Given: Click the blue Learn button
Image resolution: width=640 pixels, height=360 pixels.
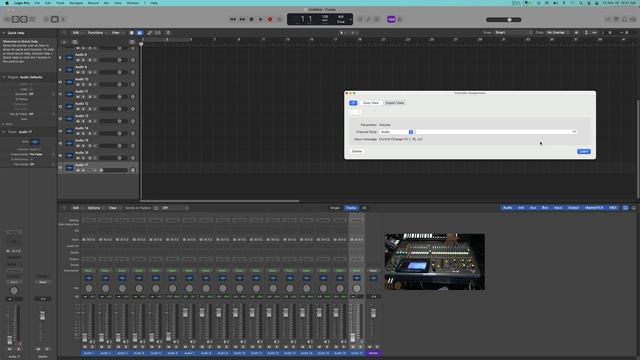Looking at the screenshot, I should tap(584, 151).
